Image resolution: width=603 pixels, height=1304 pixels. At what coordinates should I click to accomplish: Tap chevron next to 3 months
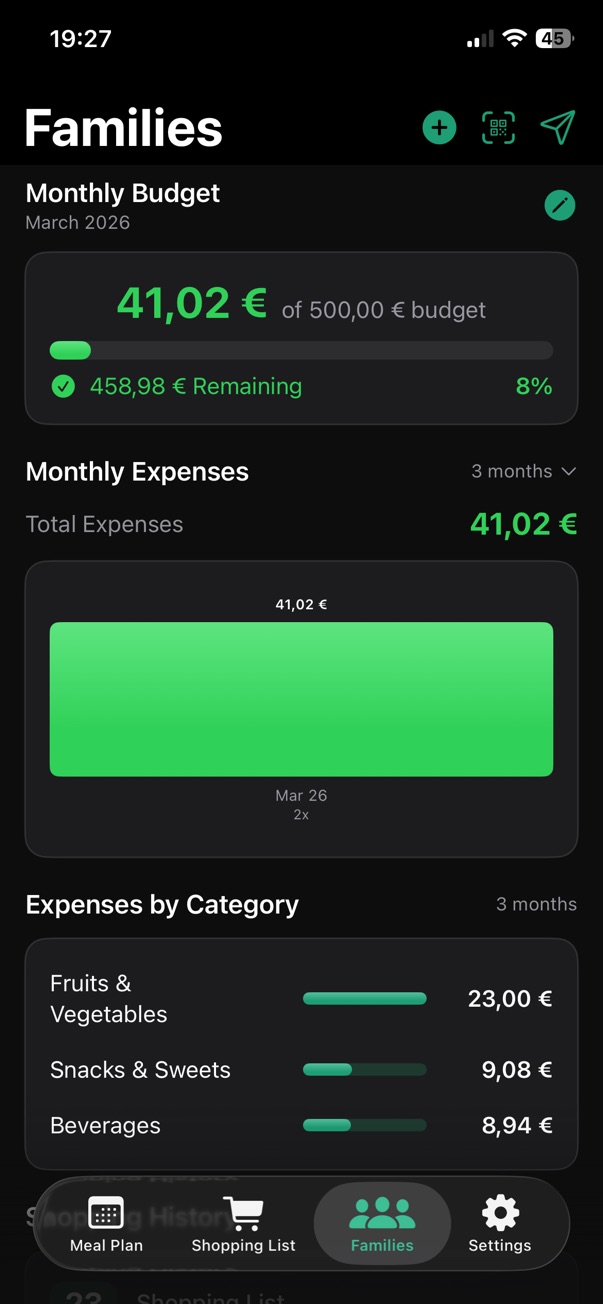pyautogui.click(x=569, y=471)
